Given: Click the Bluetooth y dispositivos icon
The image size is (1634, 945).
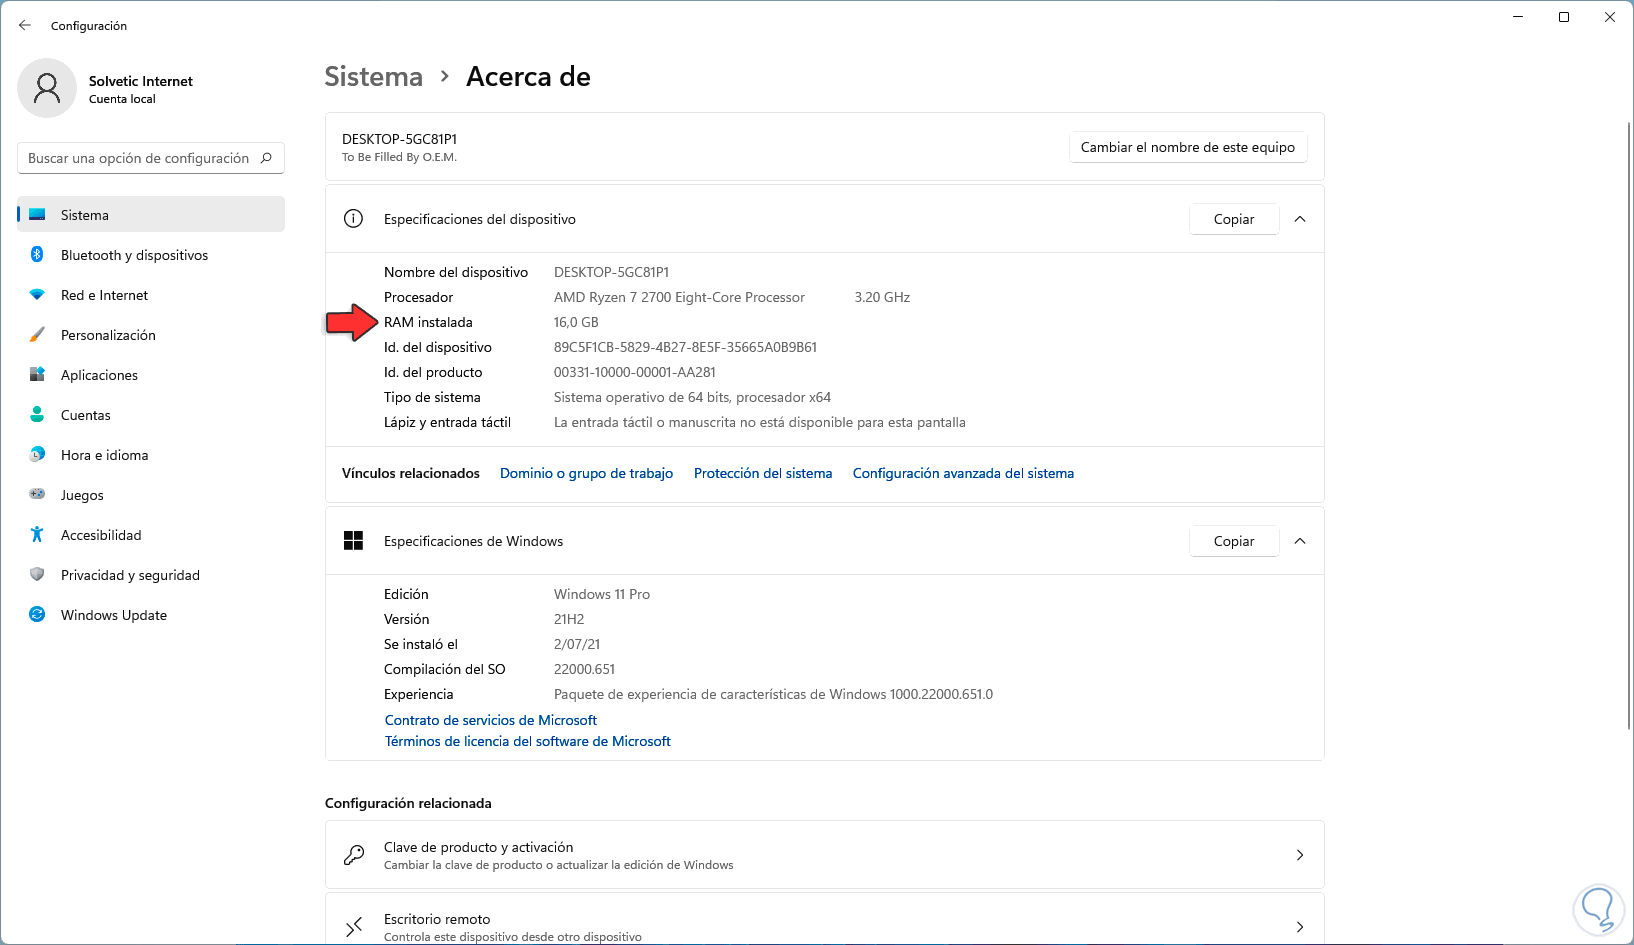Looking at the screenshot, I should pyautogui.click(x=37, y=255).
